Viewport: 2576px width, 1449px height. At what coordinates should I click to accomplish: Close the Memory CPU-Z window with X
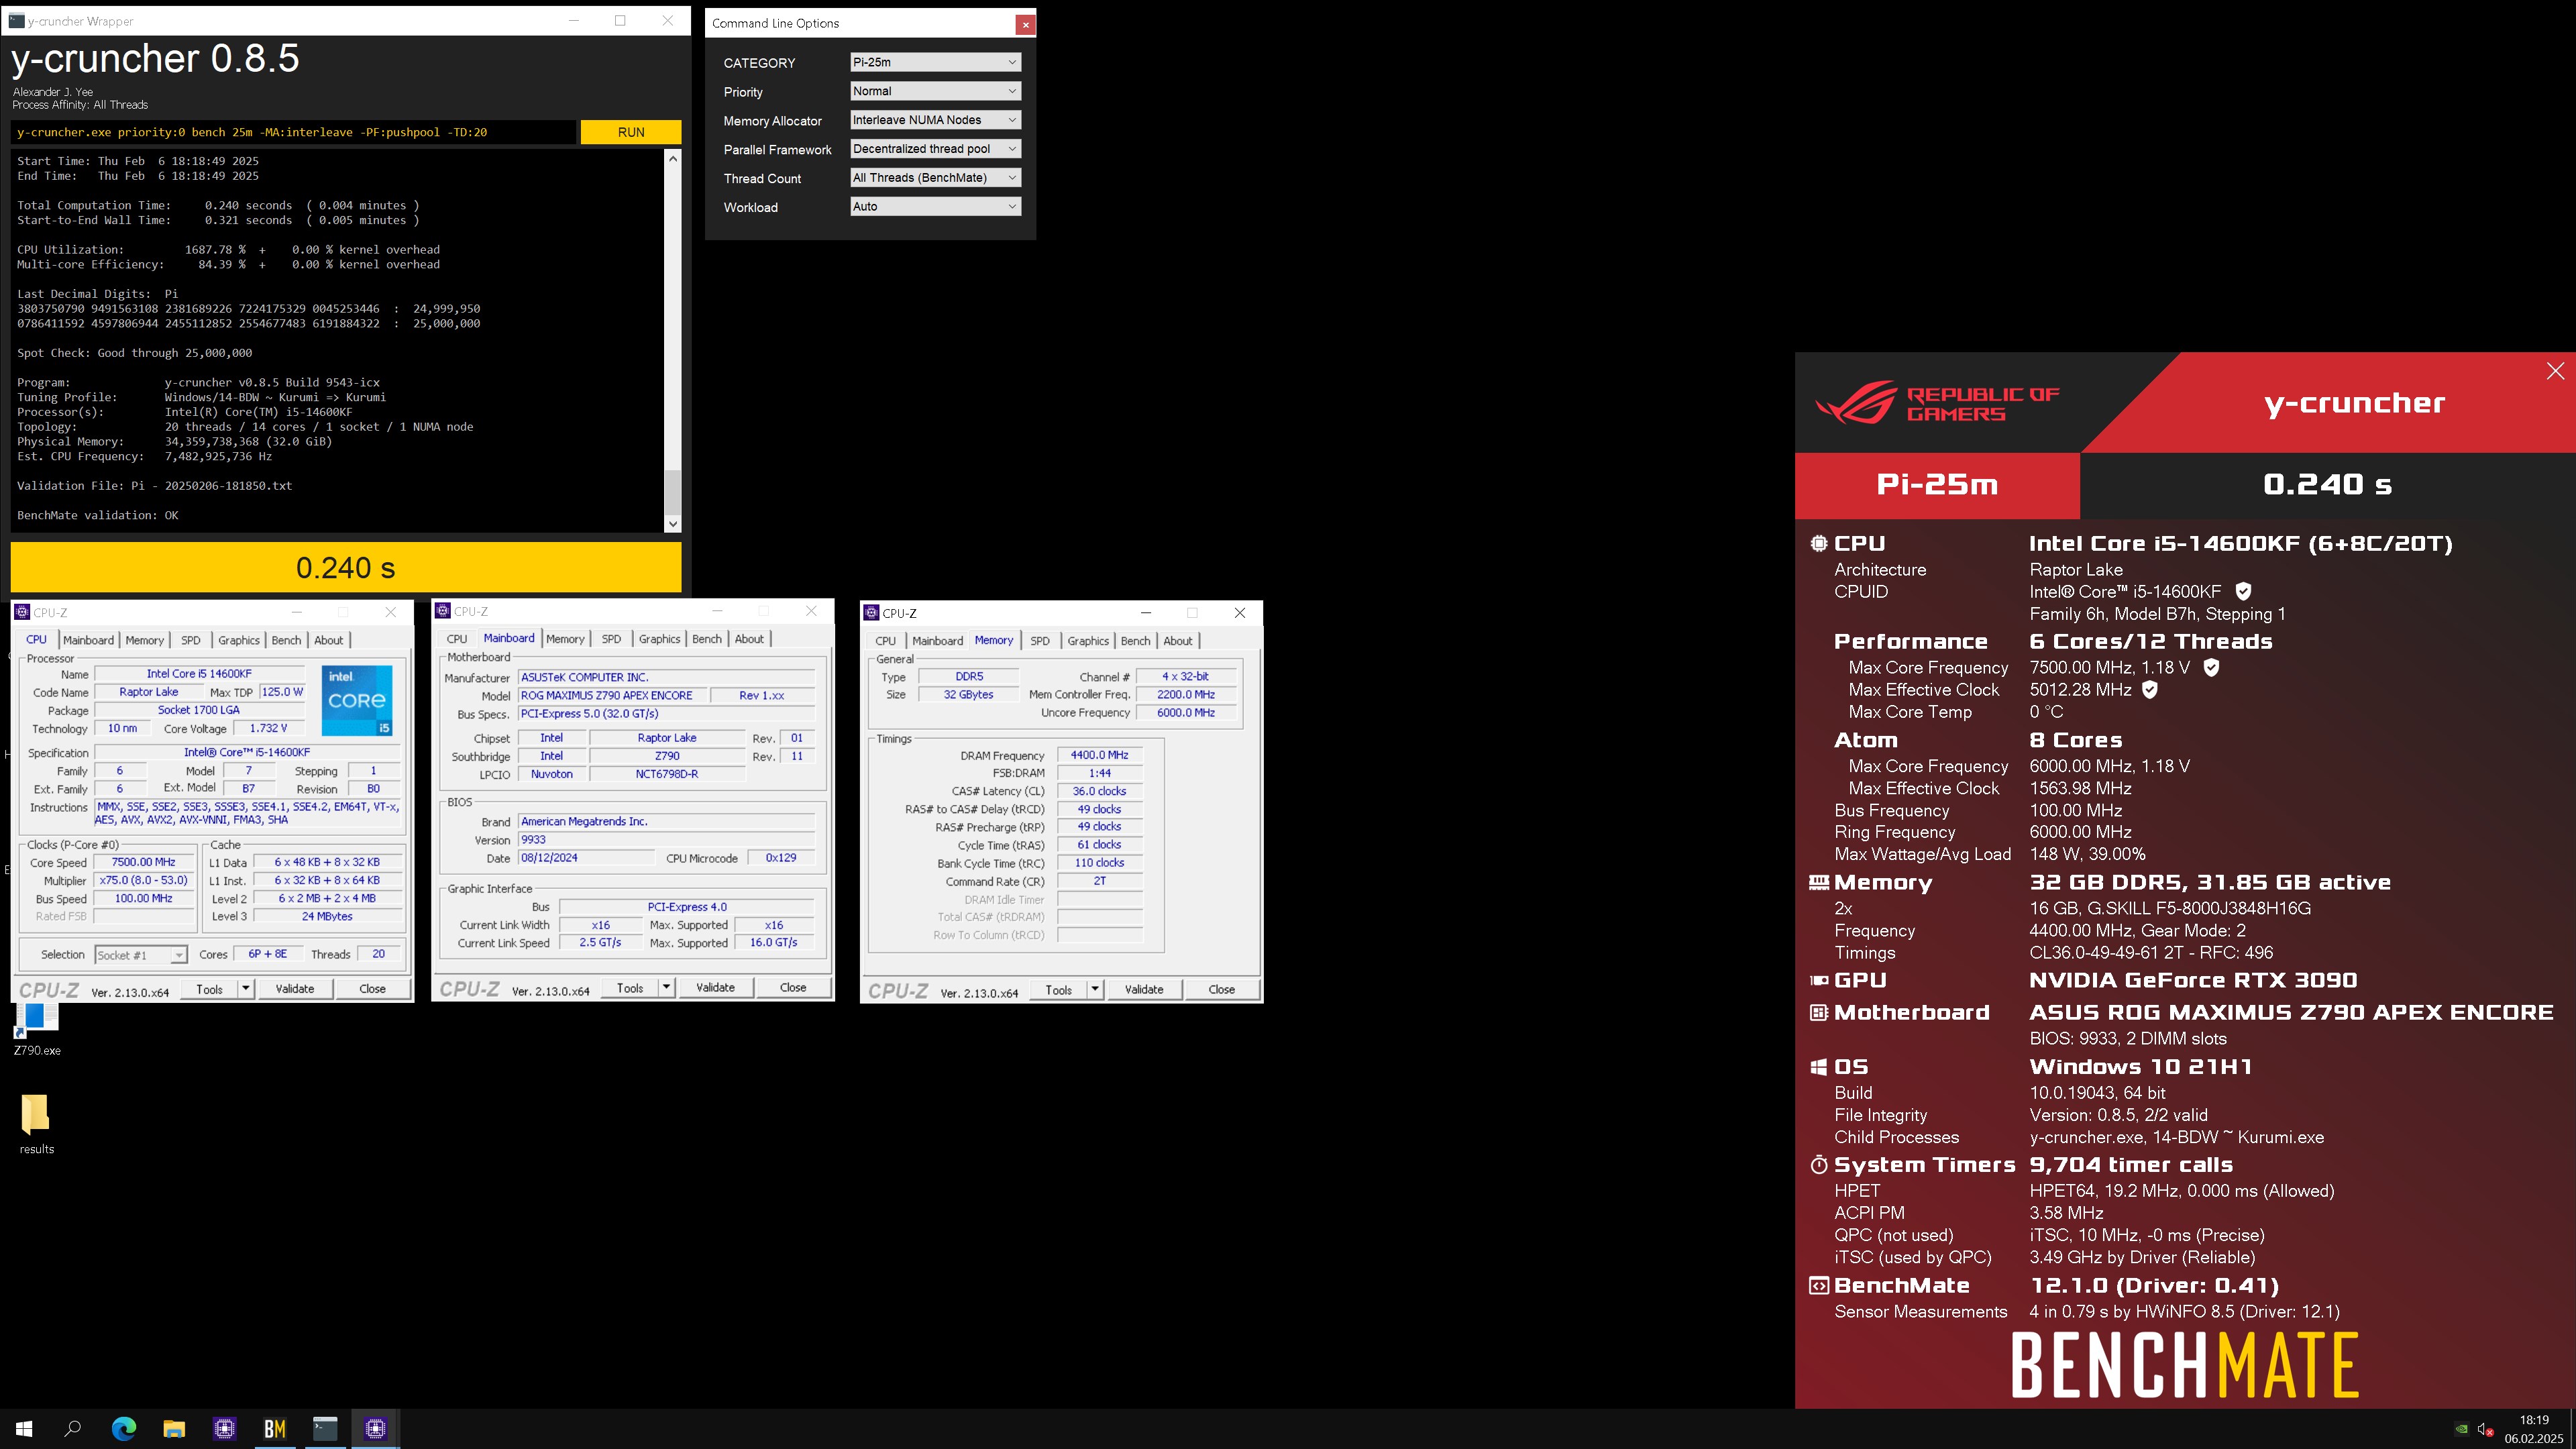click(x=1240, y=613)
